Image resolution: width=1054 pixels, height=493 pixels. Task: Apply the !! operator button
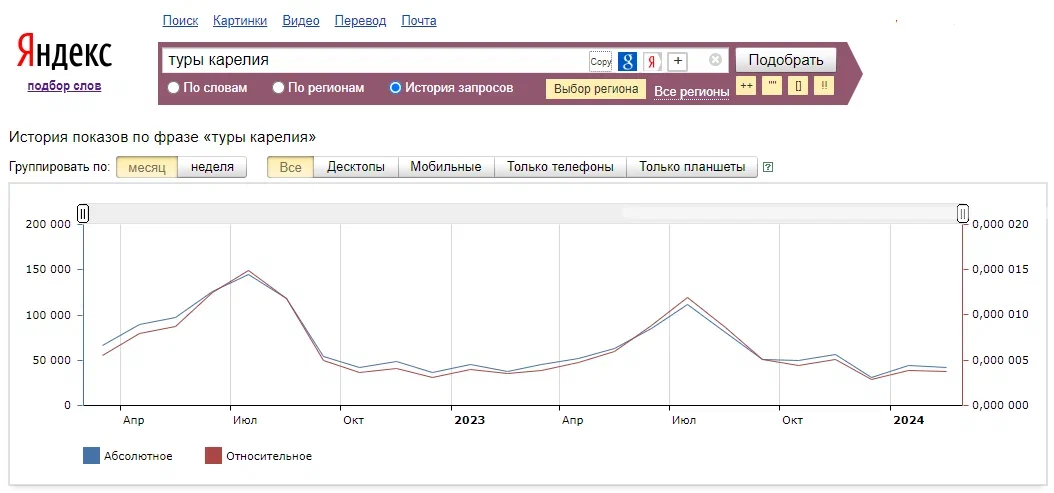click(824, 86)
